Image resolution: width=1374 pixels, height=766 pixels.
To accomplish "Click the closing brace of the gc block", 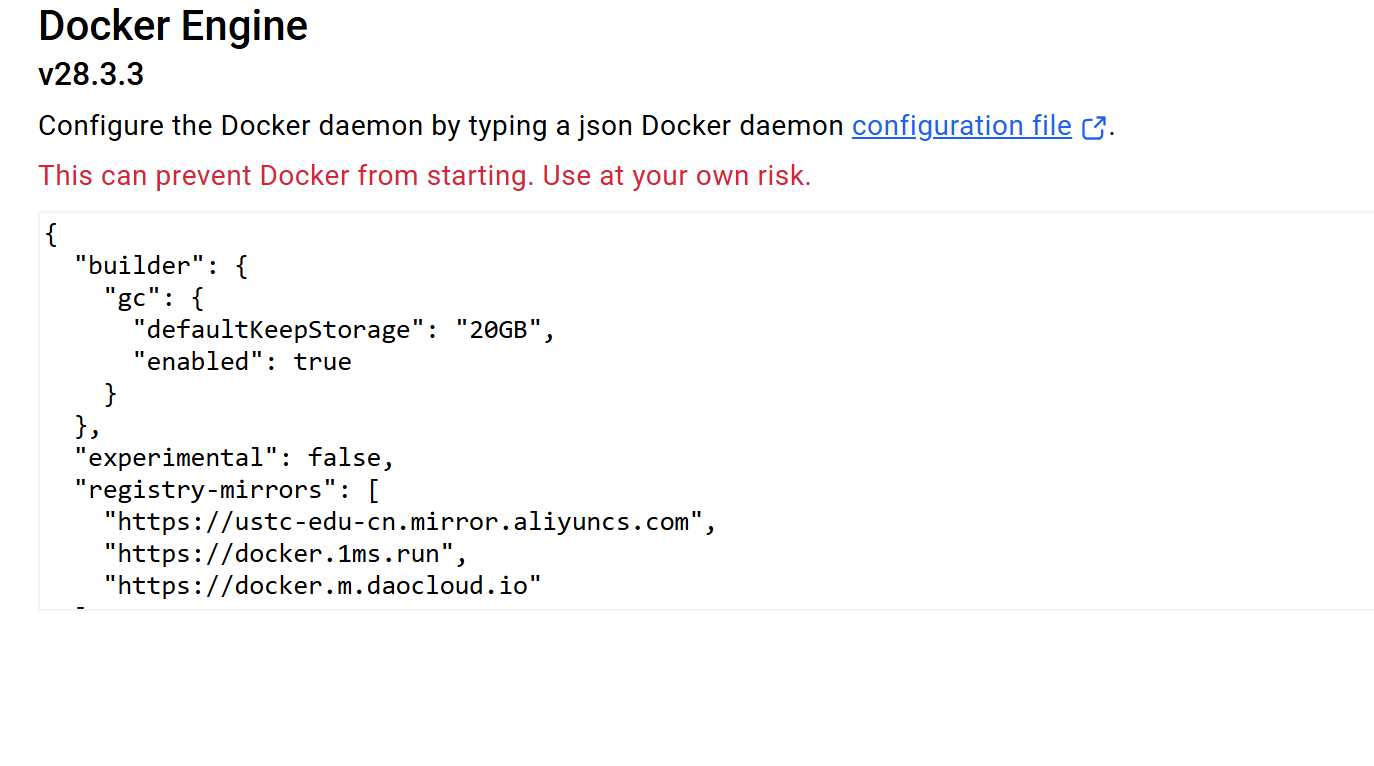I will point(109,393).
